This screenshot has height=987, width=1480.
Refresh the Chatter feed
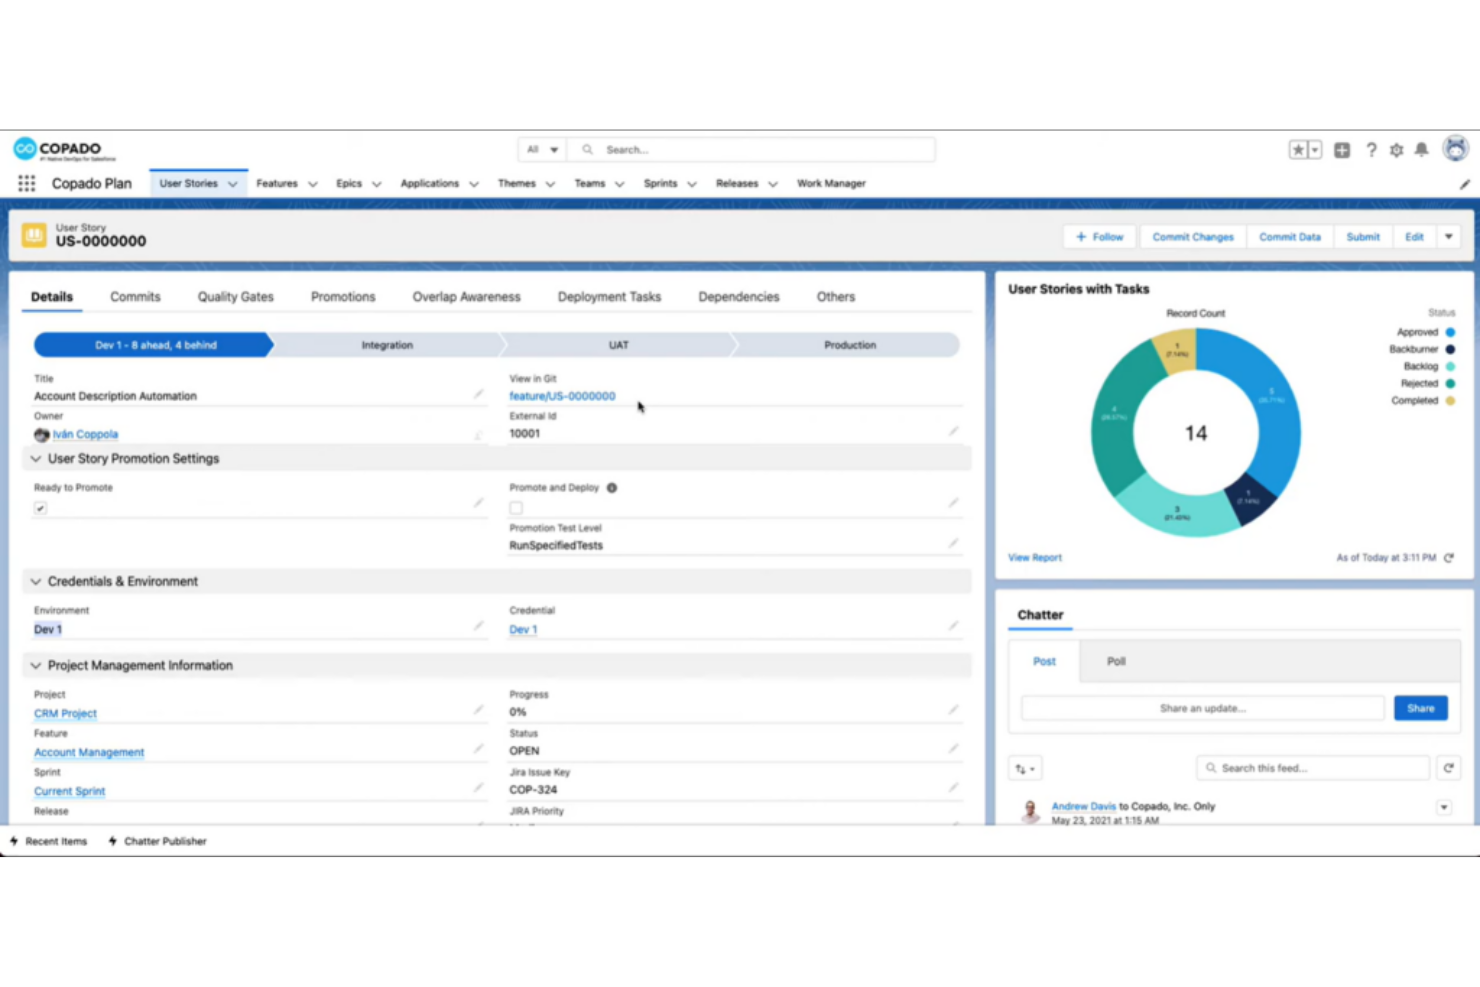click(1448, 768)
